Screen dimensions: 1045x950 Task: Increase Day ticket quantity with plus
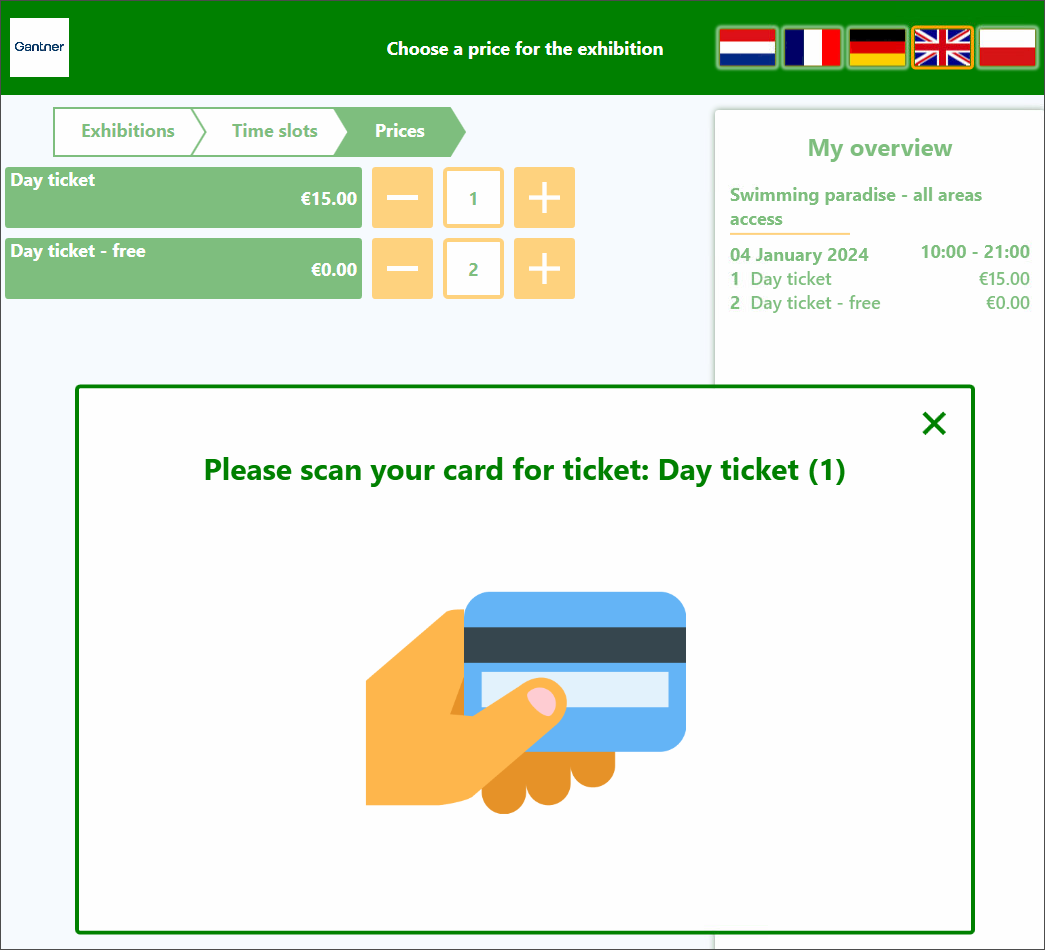[544, 198]
